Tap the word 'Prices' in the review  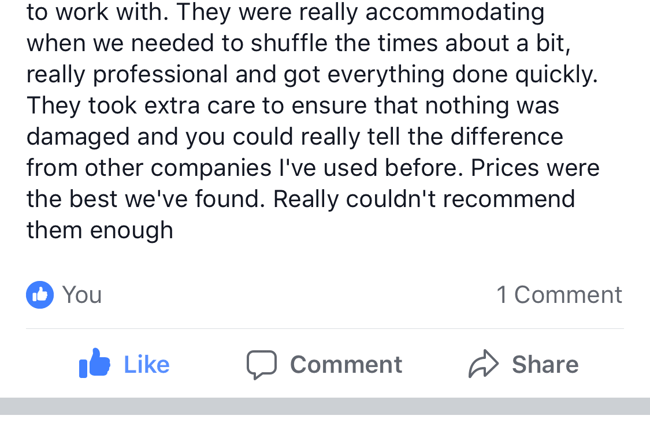pyautogui.click(x=504, y=168)
